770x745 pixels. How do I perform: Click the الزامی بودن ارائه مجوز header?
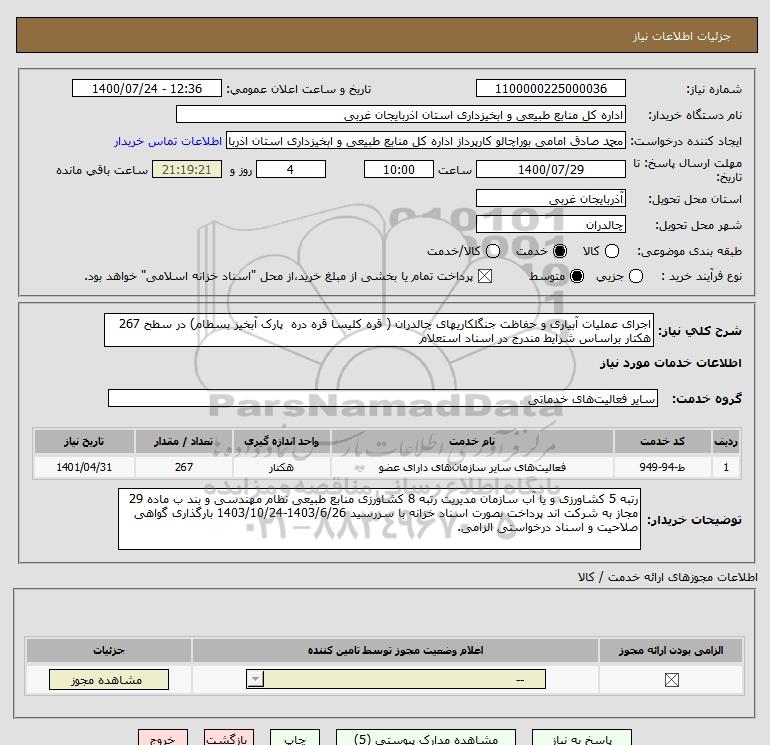pos(671,650)
